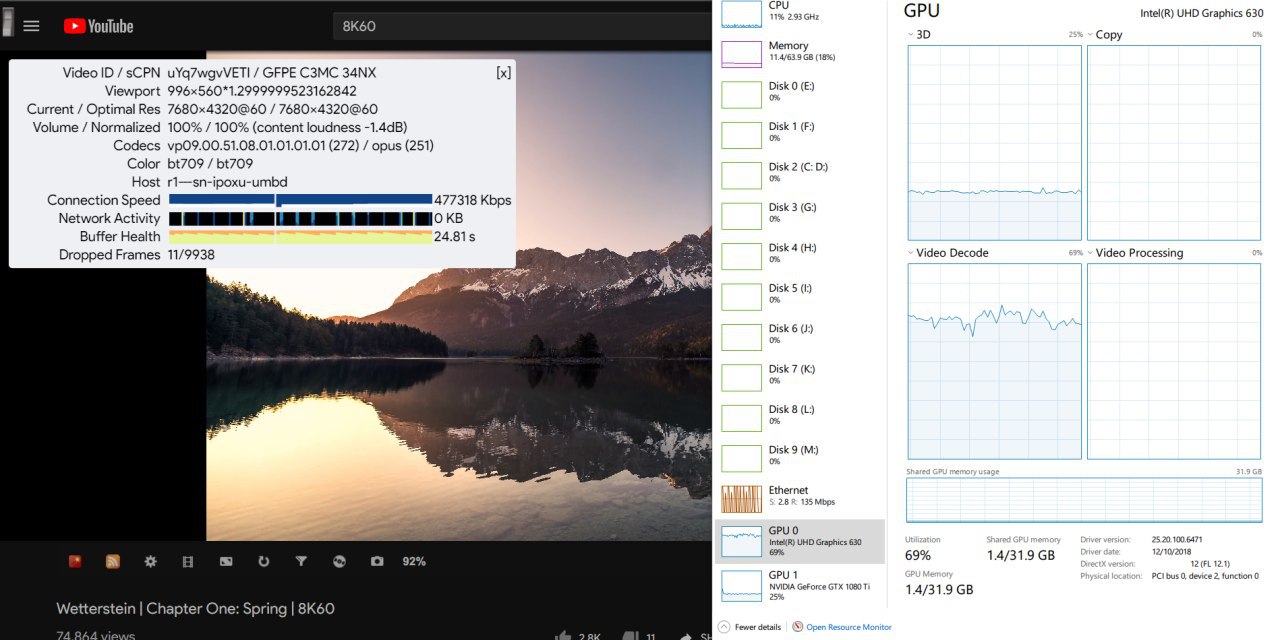Open the gear settings icon under the video
The width and height of the screenshot is (1280, 640).
pos(151,562)
